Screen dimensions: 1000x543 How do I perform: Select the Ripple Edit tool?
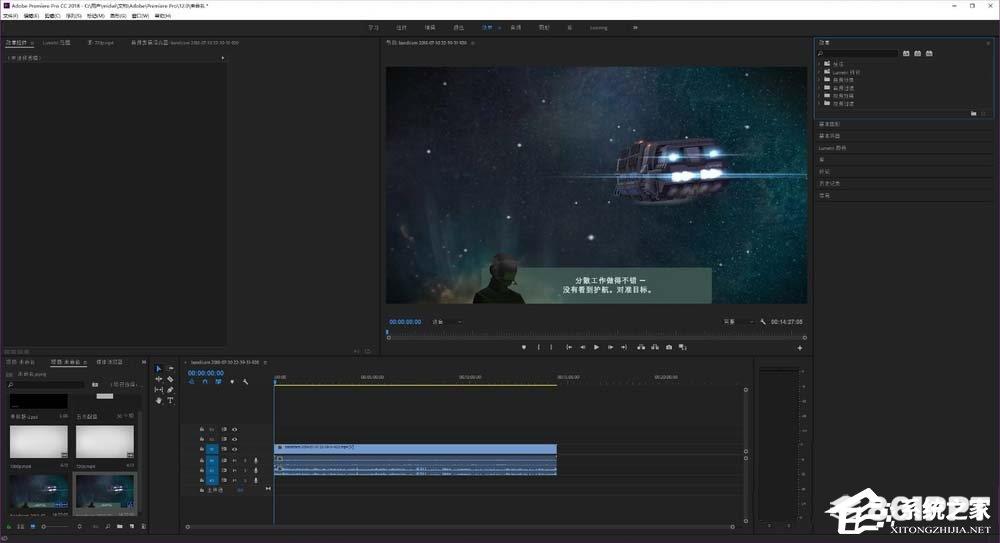[159, 379]
